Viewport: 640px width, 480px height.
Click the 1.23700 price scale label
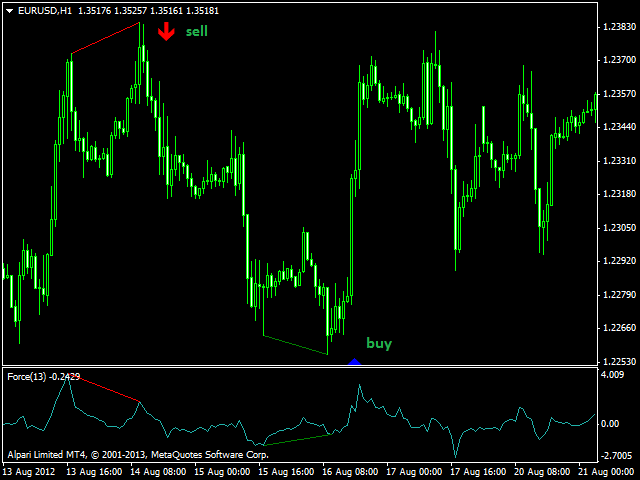coord(619,60)
